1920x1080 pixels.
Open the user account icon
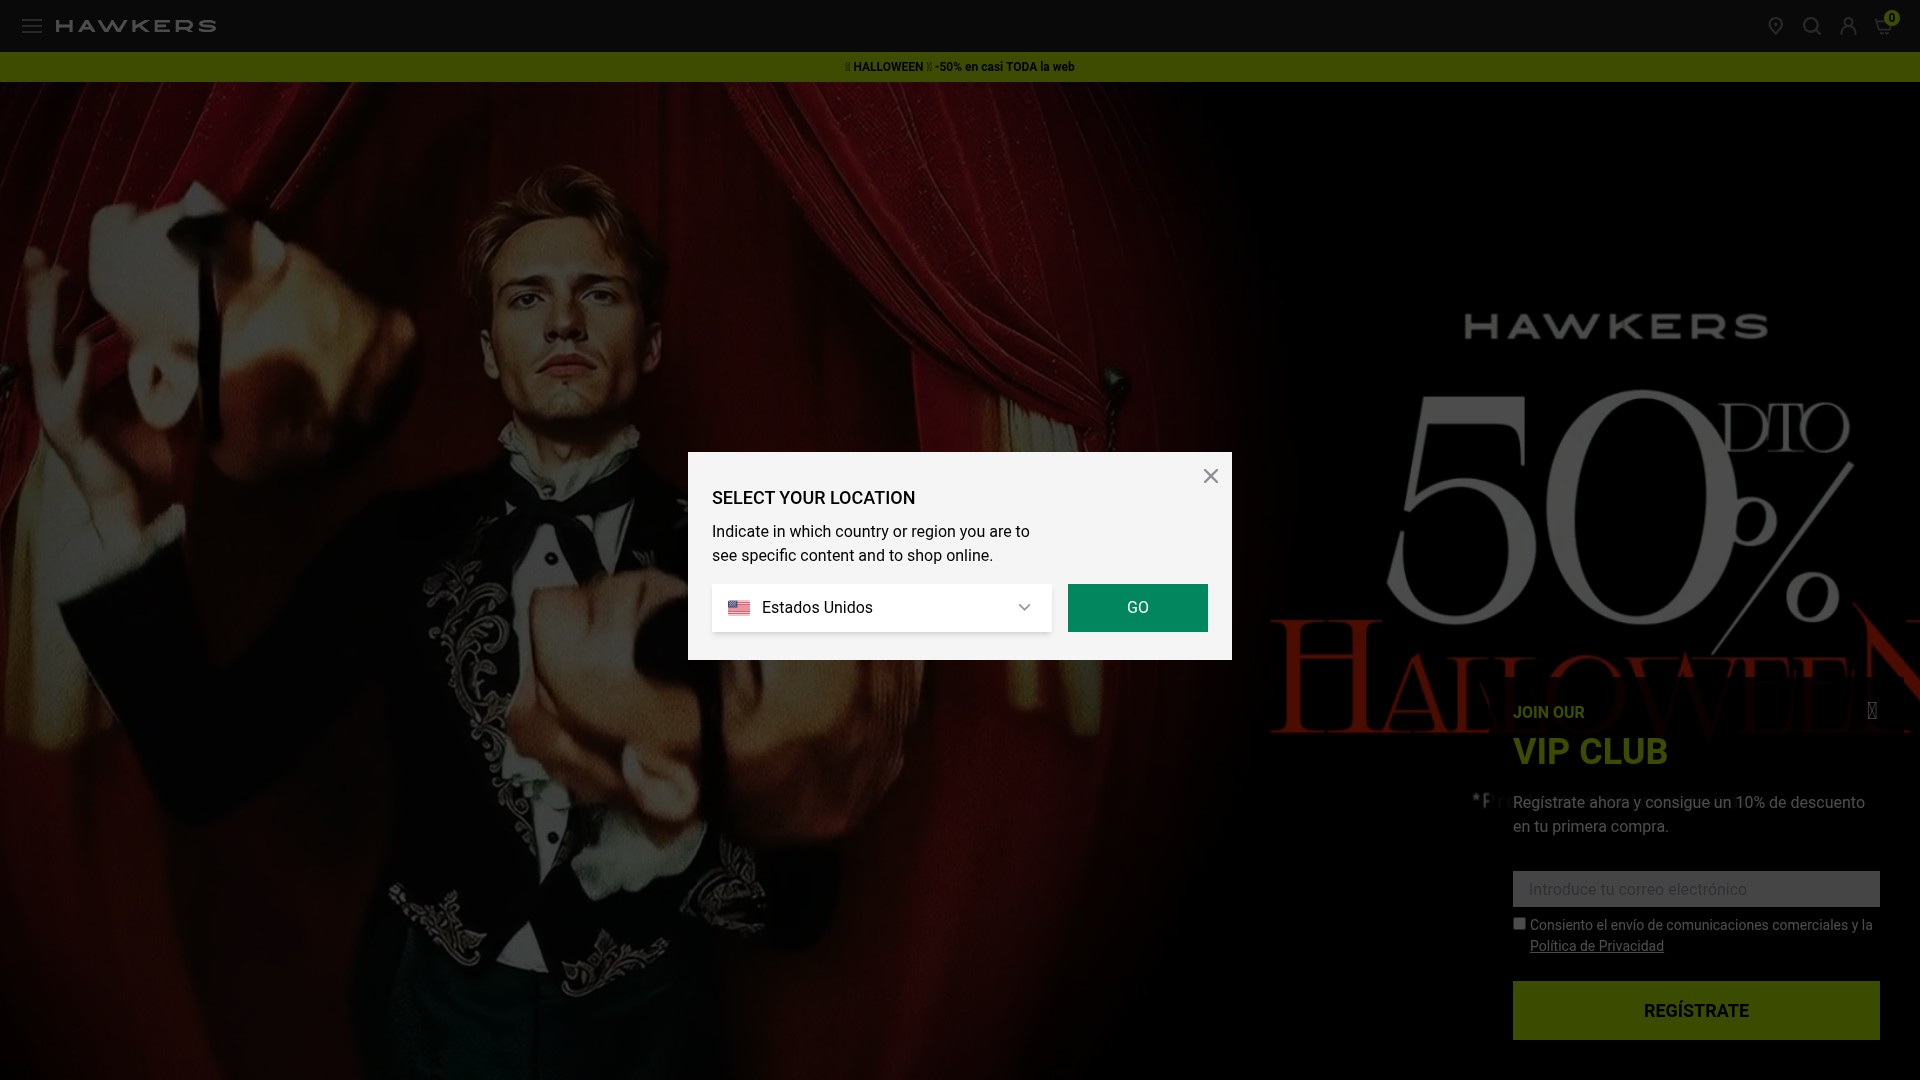click(x=1848, y=26)
